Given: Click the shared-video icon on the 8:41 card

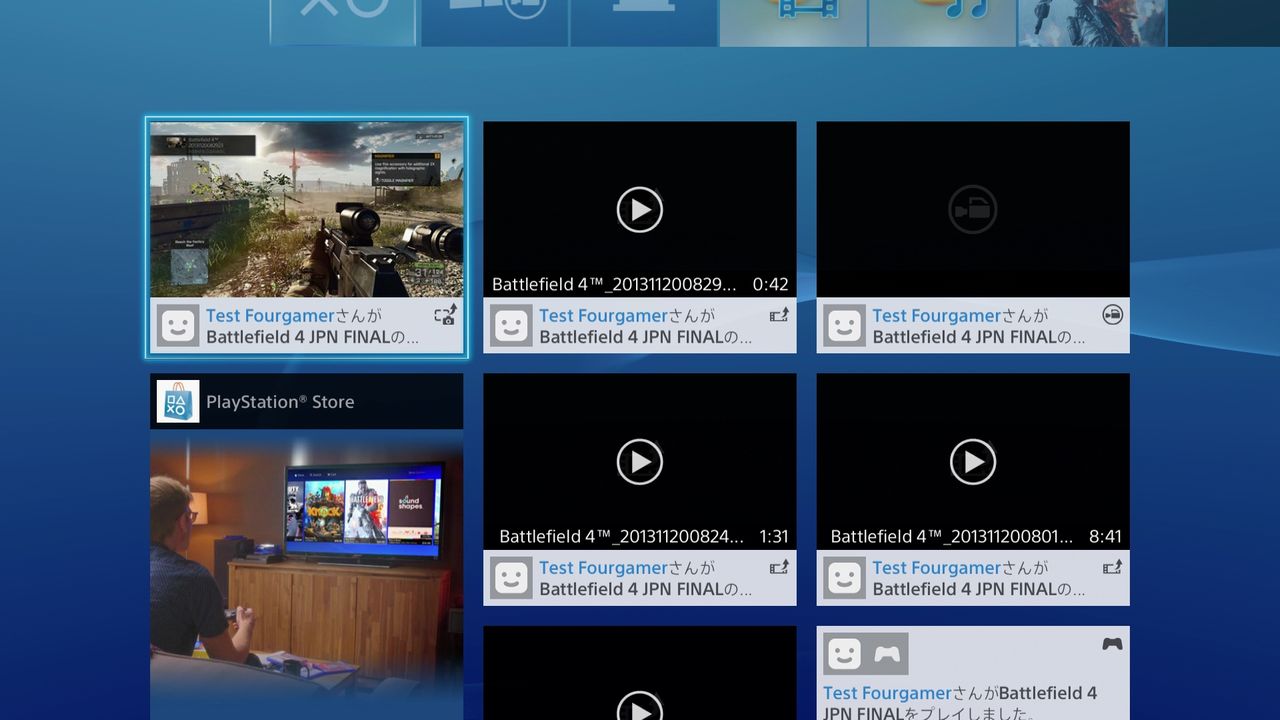Looking at the screenshot, I should coord(1112,567).
